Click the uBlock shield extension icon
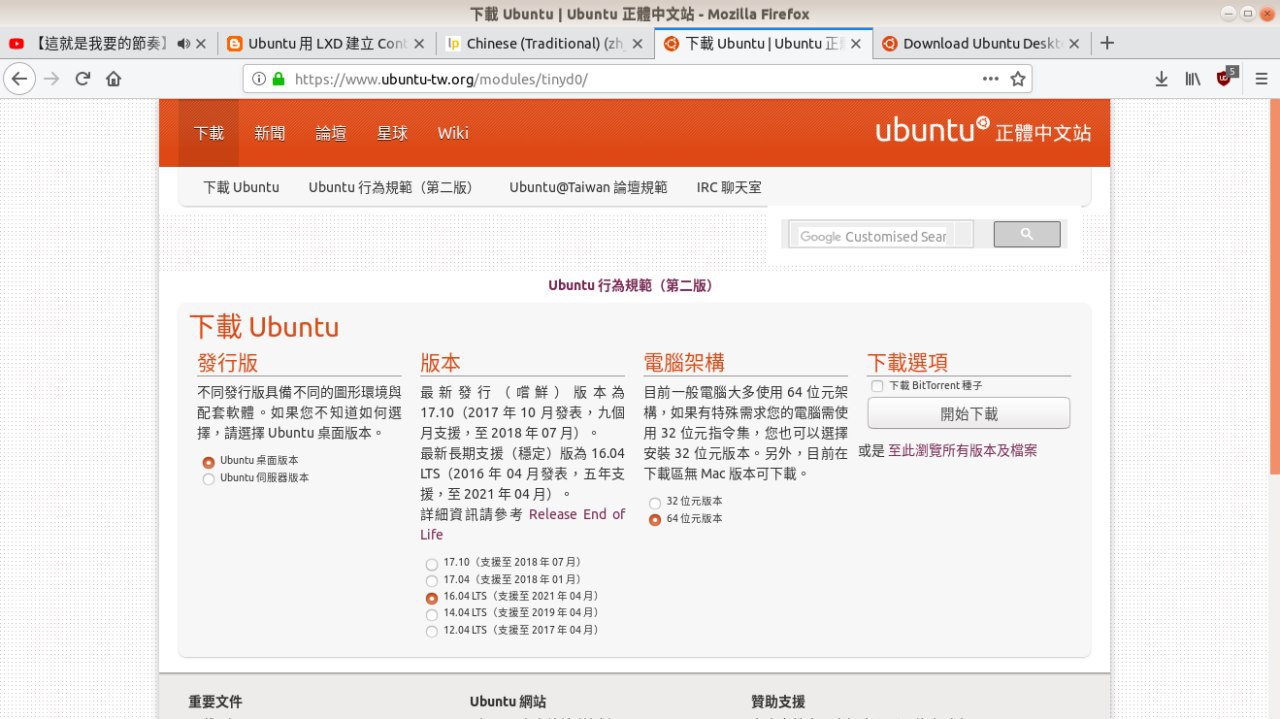The image size is (1280, 719). pyautogui.click(x=1226, y=78)
